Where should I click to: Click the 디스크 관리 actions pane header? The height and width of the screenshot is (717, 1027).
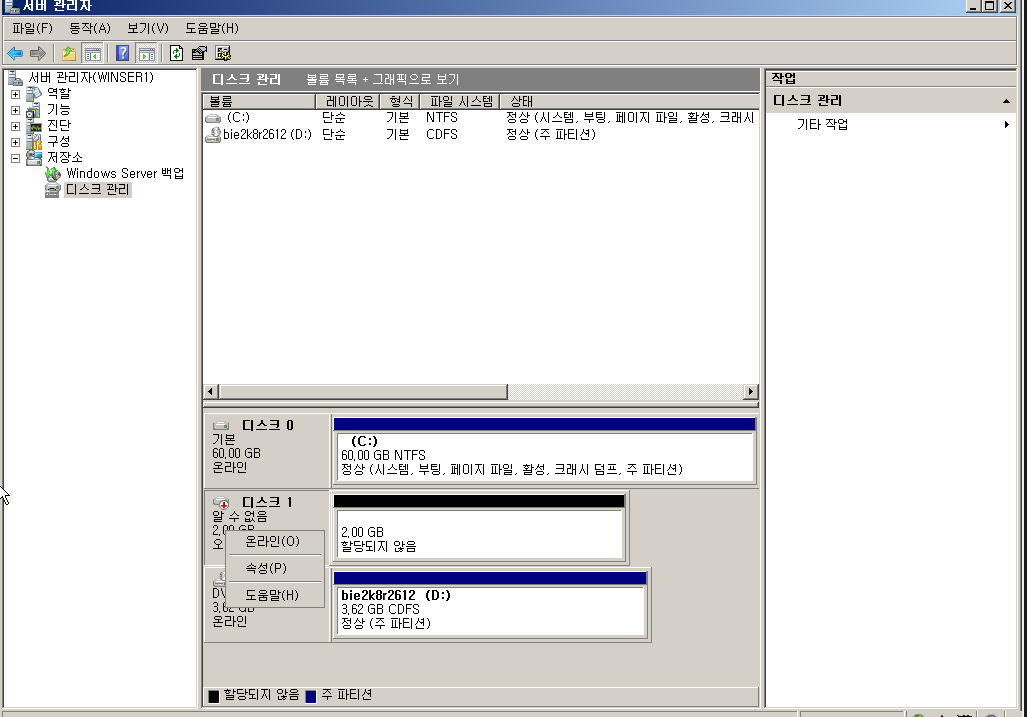coord(891,101)
